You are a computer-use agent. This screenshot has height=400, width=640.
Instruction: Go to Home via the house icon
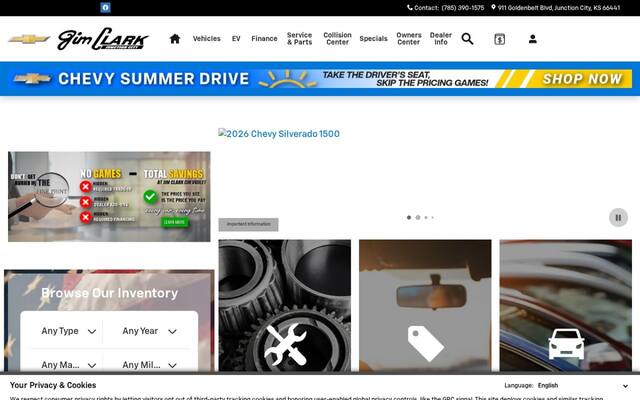point(175,39)
